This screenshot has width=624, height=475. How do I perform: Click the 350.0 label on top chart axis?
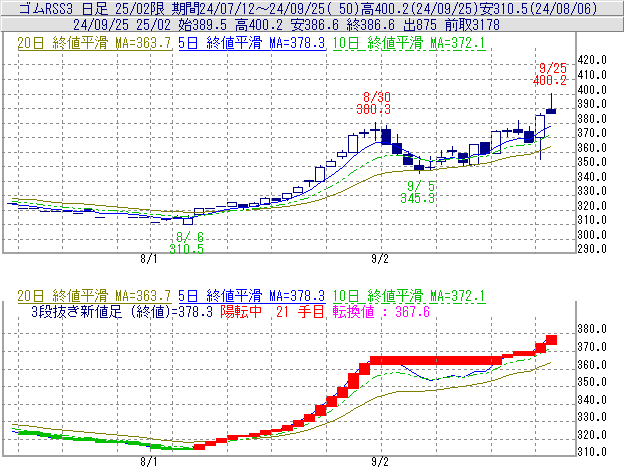pos(592,162)
